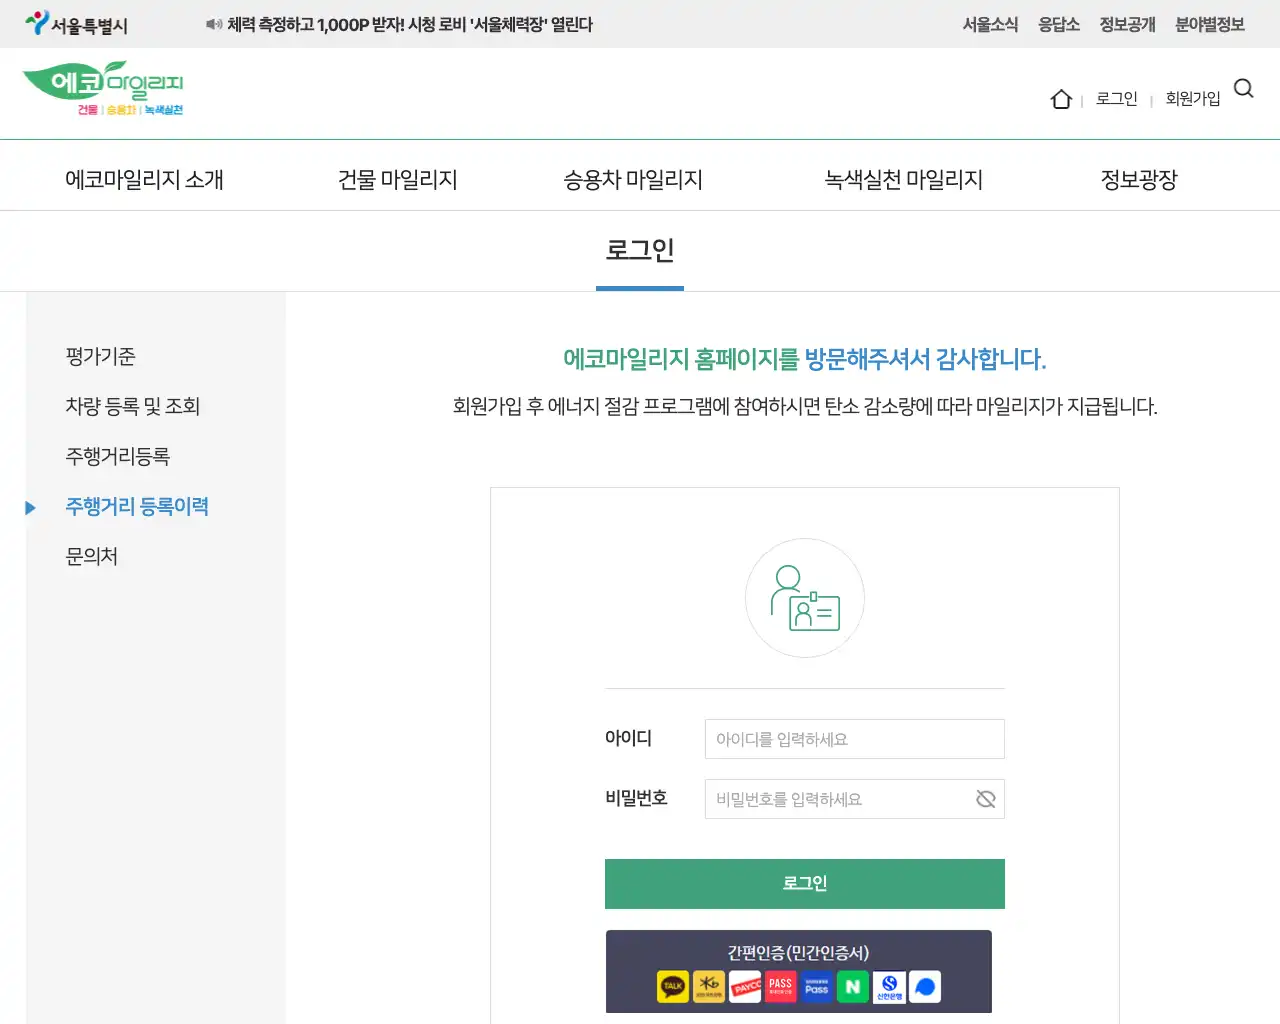Viewport: 1280px width, 1024px height.
Task: Open 정보공개 top link
Action: [x=1127, y=24]
